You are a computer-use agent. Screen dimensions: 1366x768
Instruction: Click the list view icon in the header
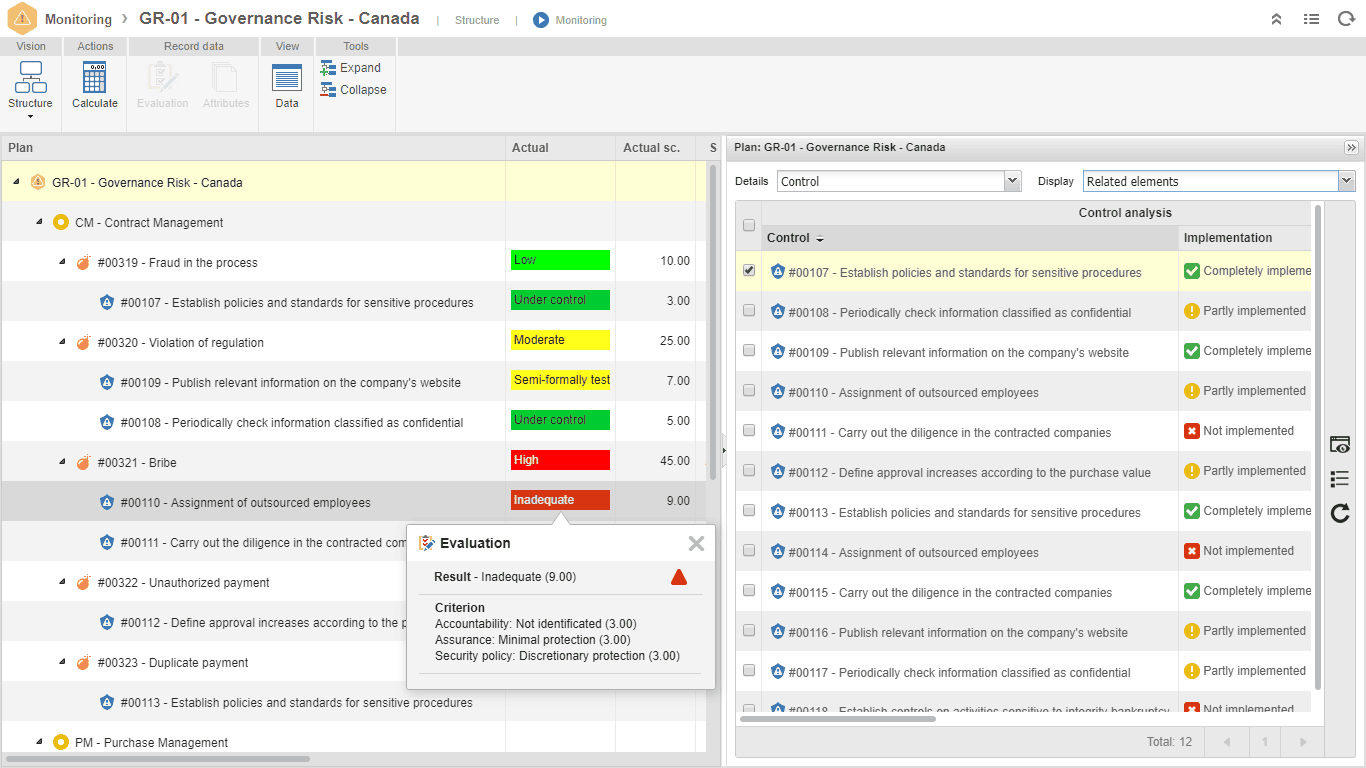pyautogui.click(x=1312, y=19)
